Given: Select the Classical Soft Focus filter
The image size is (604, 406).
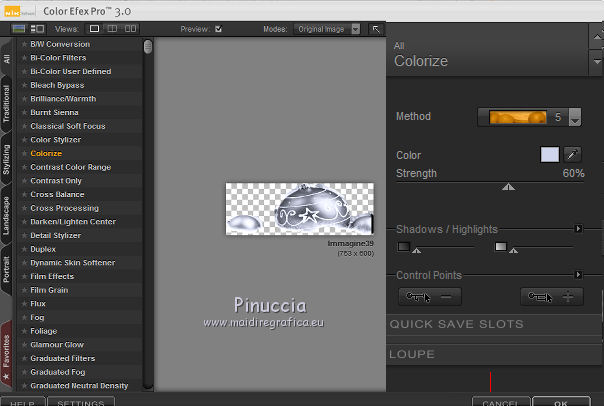Looking at the screenshot, I should [68, 126].
